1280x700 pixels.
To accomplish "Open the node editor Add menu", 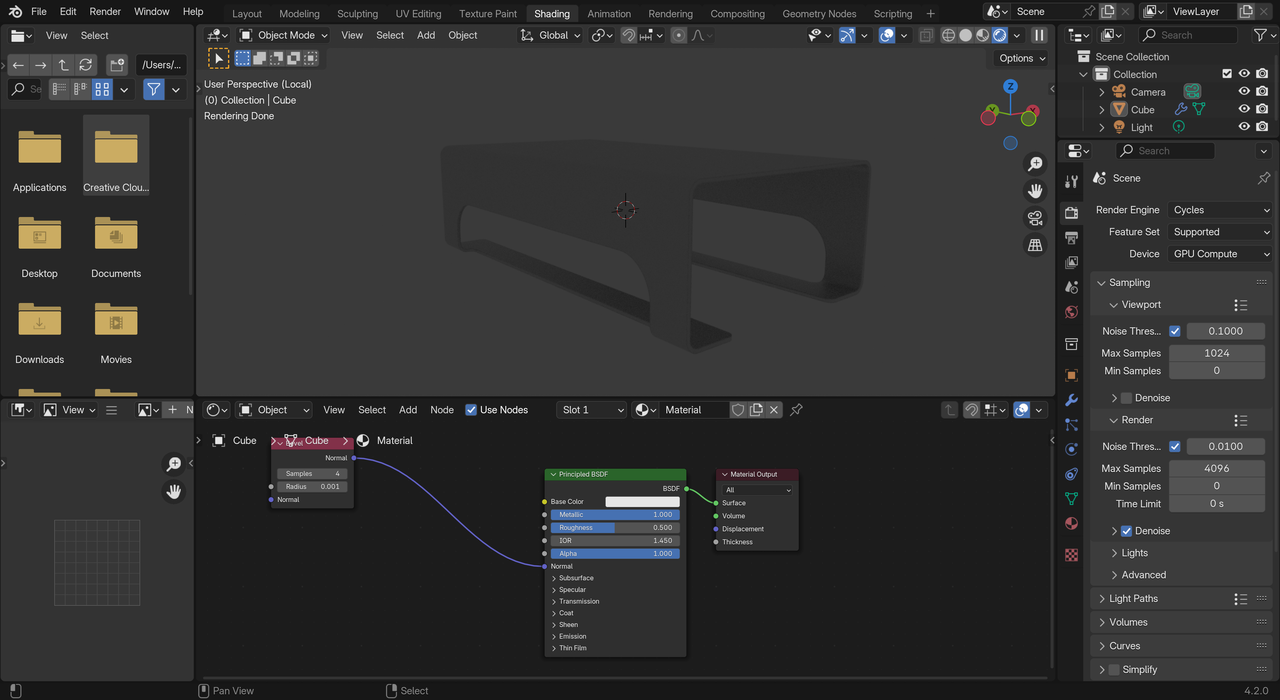I will coord(408,410).
